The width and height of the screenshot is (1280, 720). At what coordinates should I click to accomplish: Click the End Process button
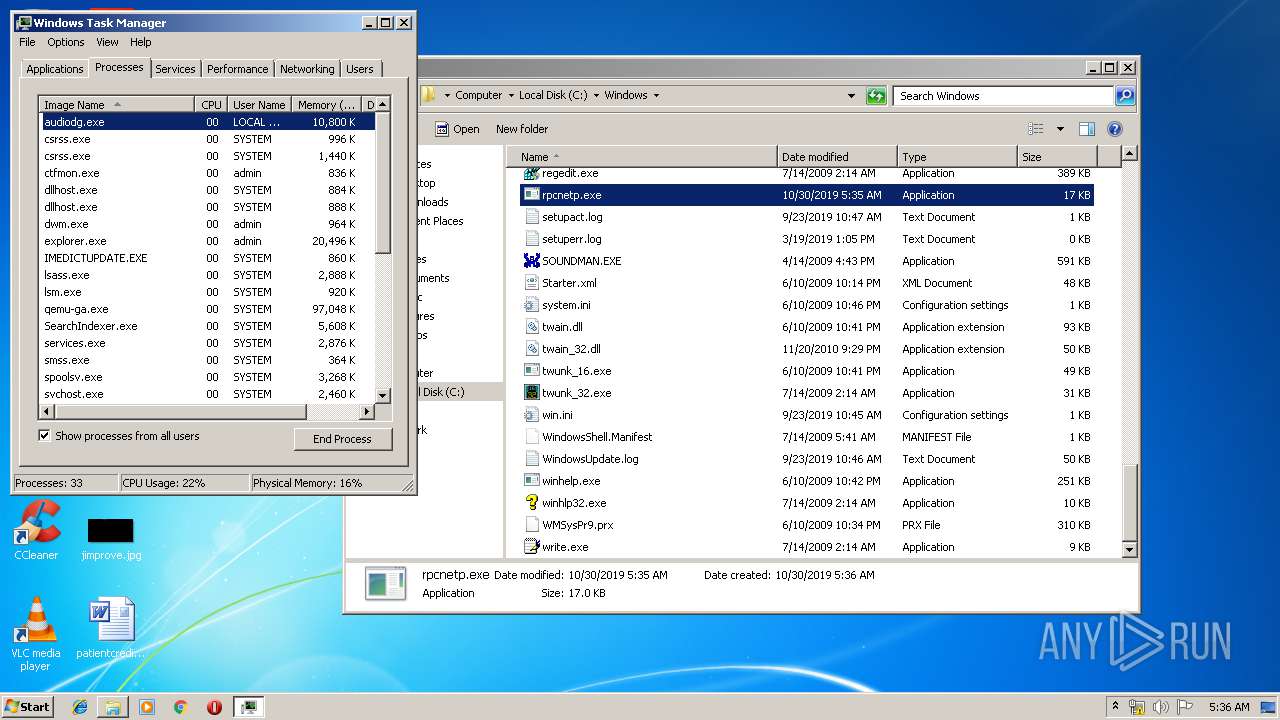pos(342,439)
